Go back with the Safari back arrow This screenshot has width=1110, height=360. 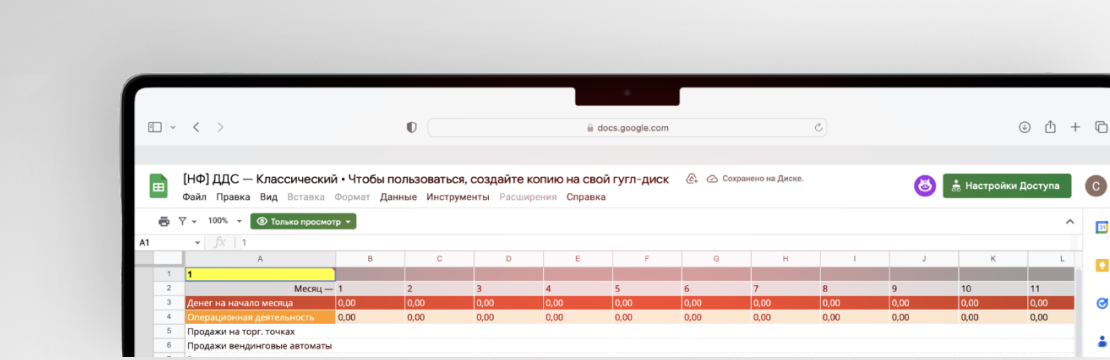196,127
